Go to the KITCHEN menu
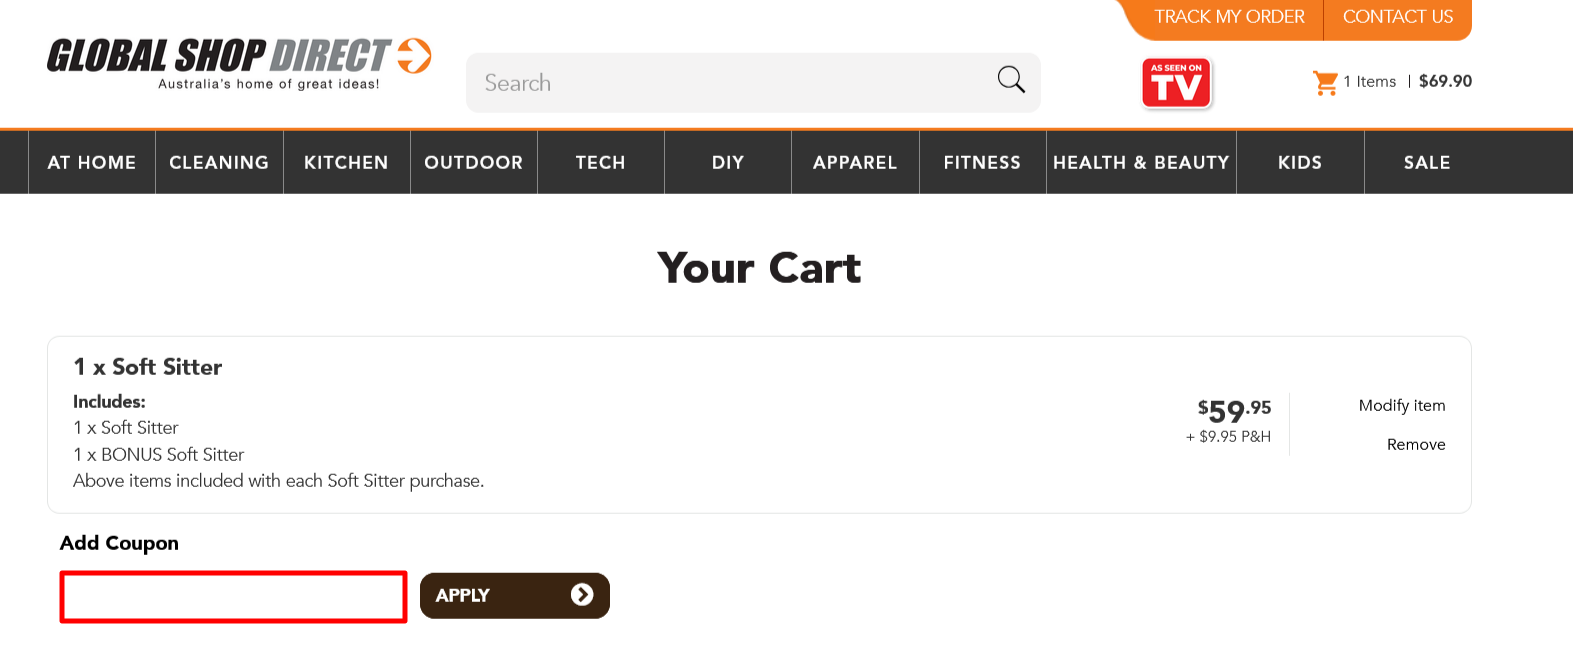The height and width of the screenshot is (653, 1573). (x=346, y=162)
